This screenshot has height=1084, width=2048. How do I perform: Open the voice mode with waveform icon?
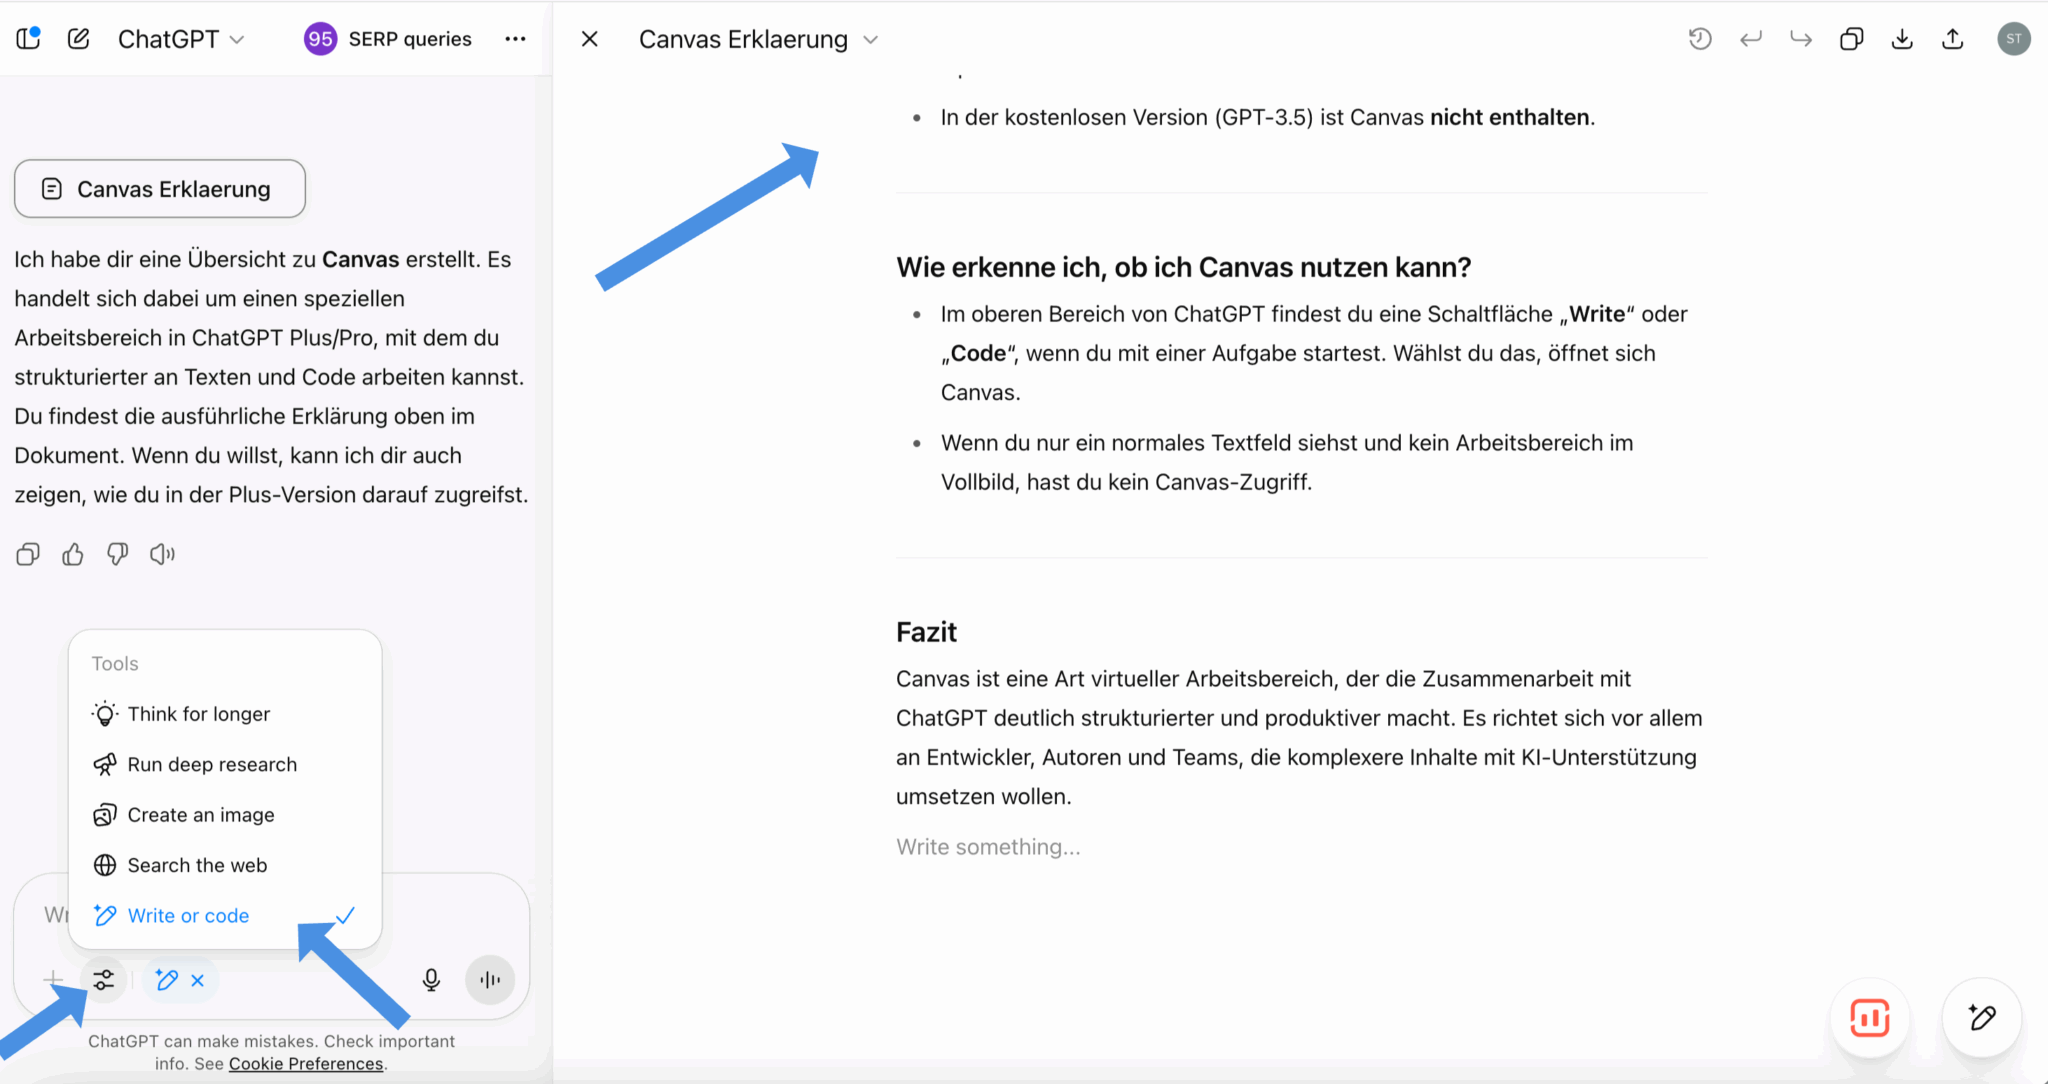click(489, 980)
